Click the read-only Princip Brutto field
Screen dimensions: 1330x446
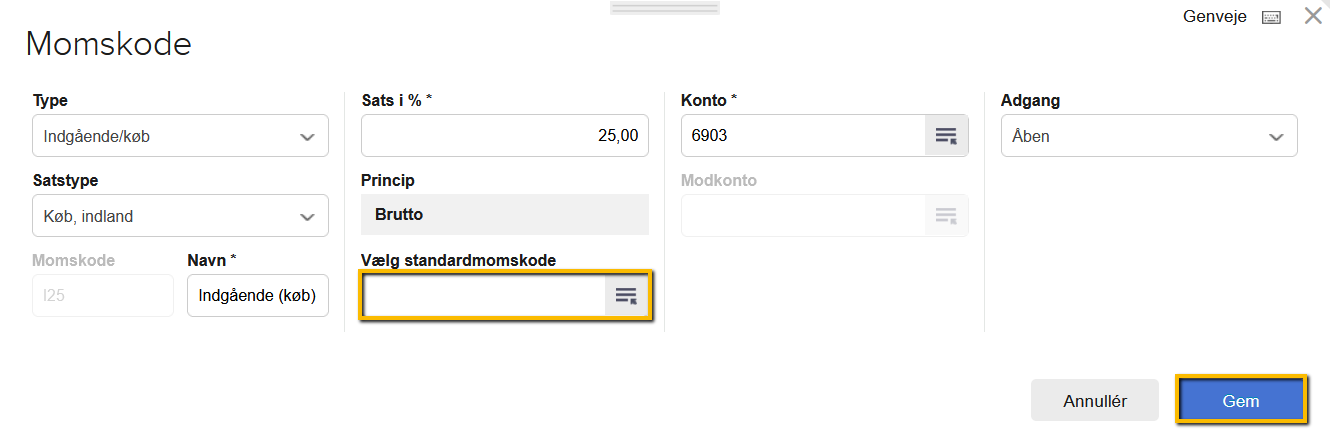pyautogui.click(x=504, y=215)
